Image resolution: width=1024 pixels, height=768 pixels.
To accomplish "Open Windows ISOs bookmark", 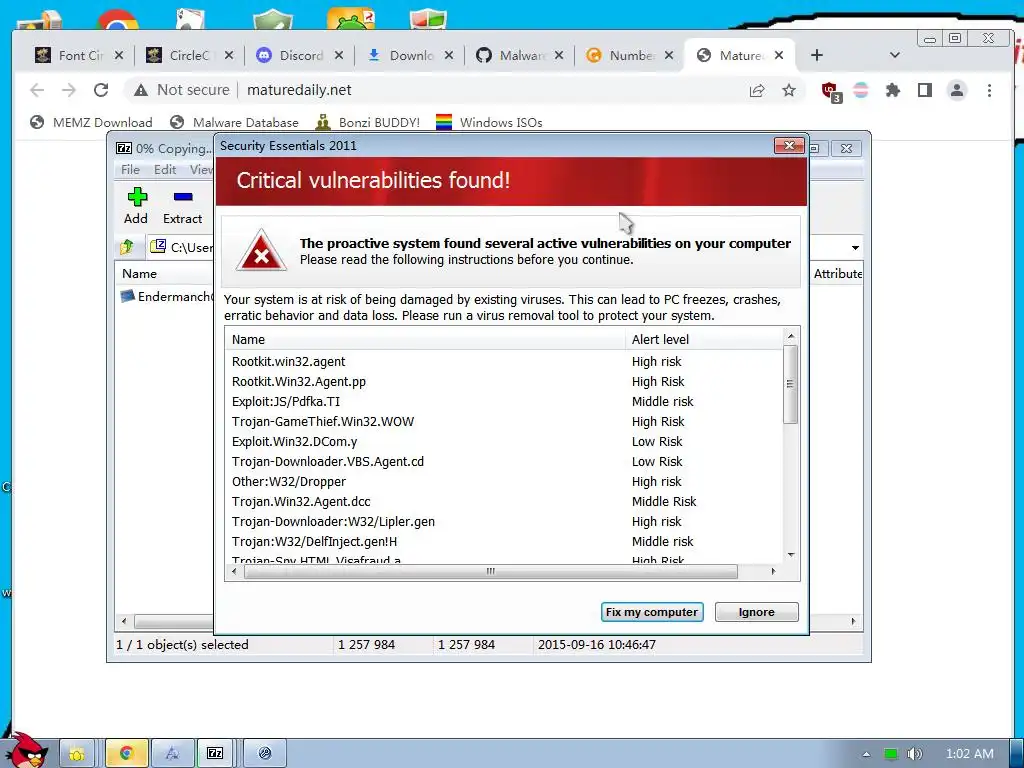I will 489,122.
